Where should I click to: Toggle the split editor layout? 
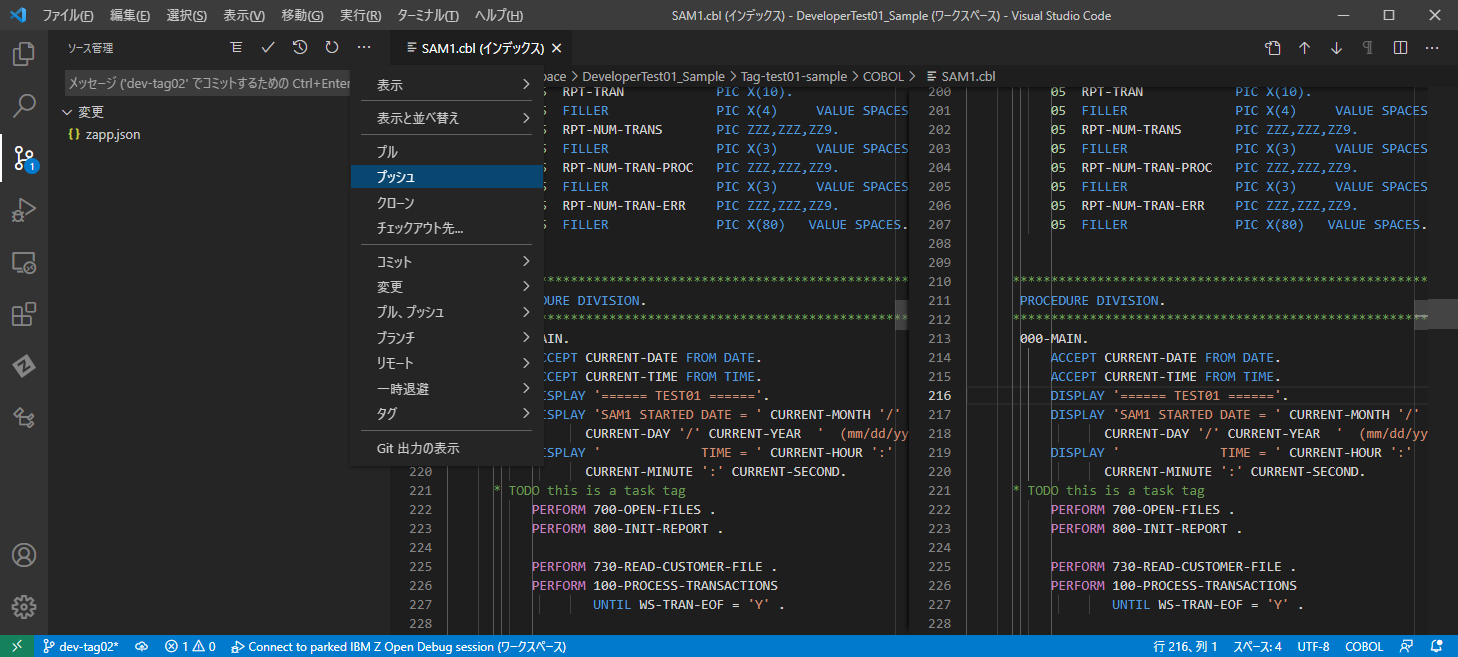pos(1400,48)
